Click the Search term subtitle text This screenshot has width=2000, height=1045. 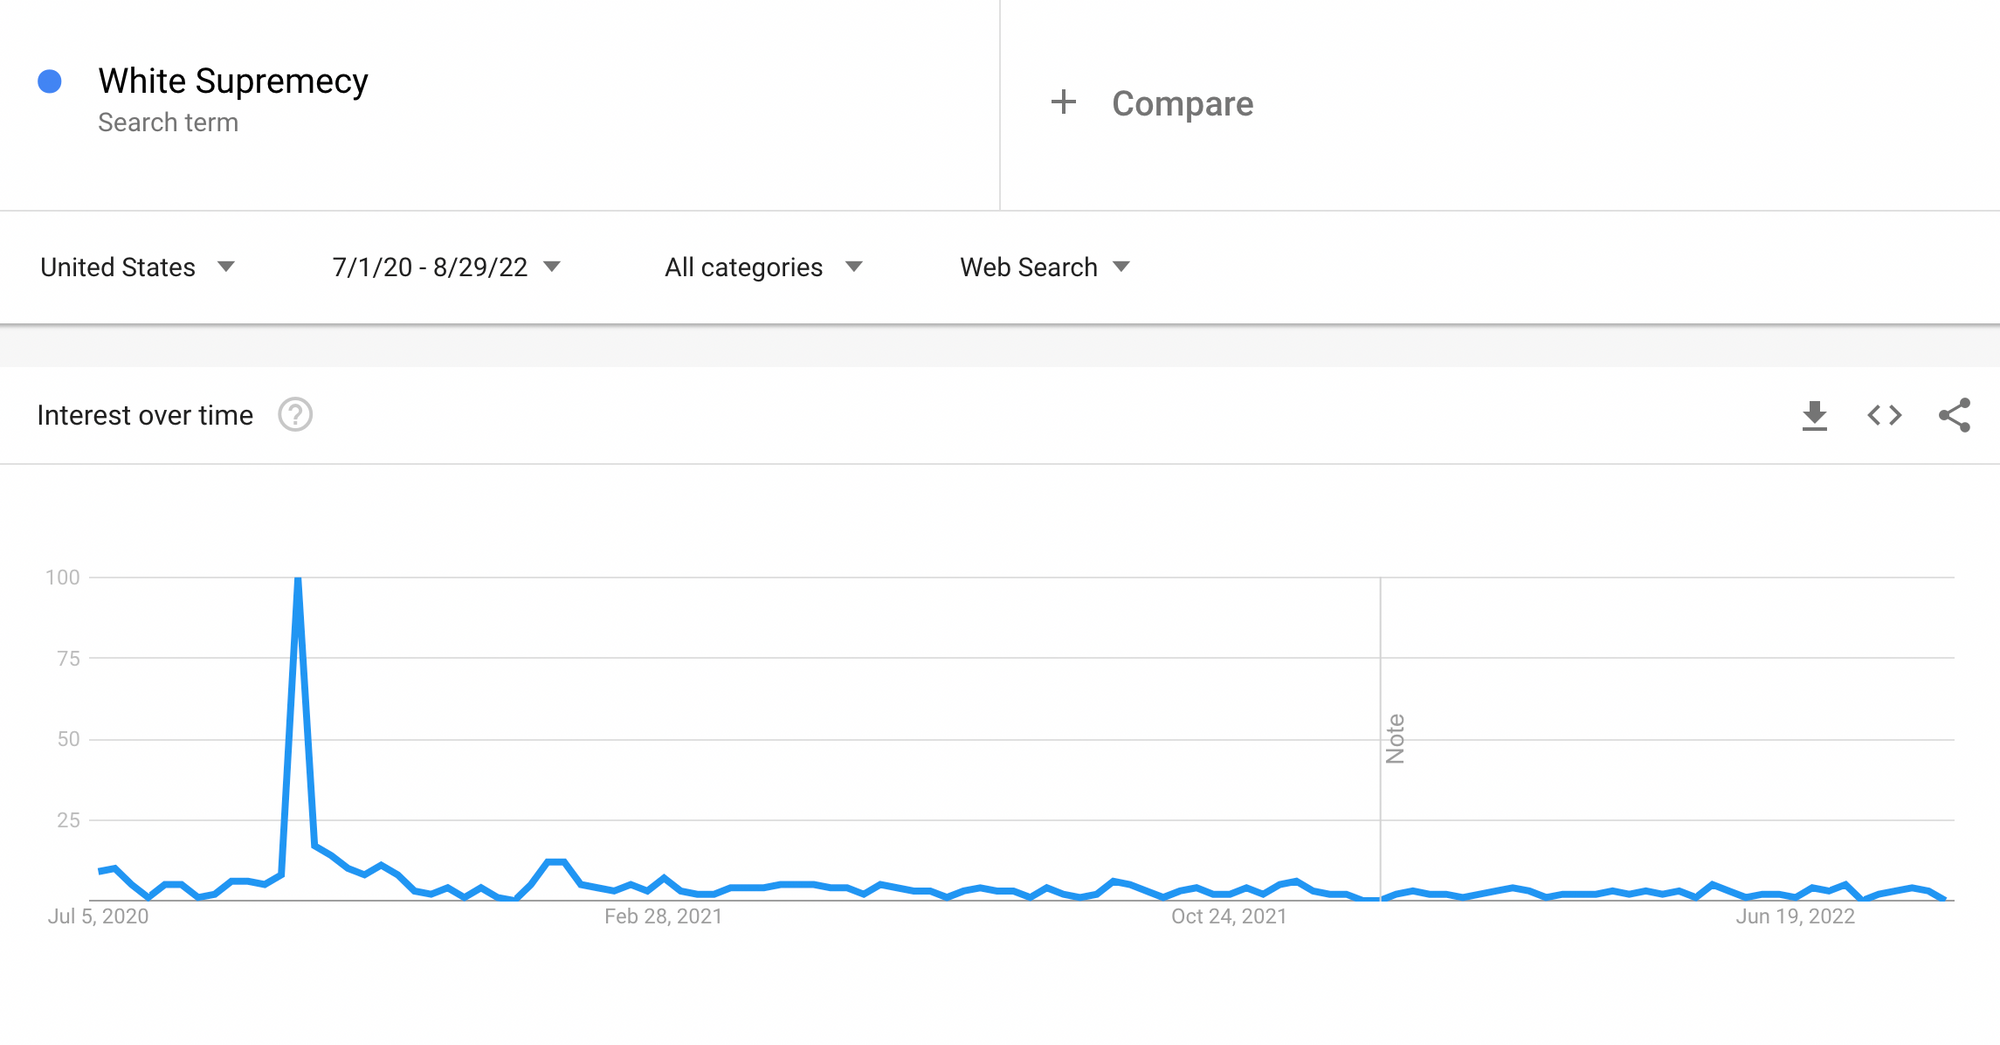click(168, 122)
